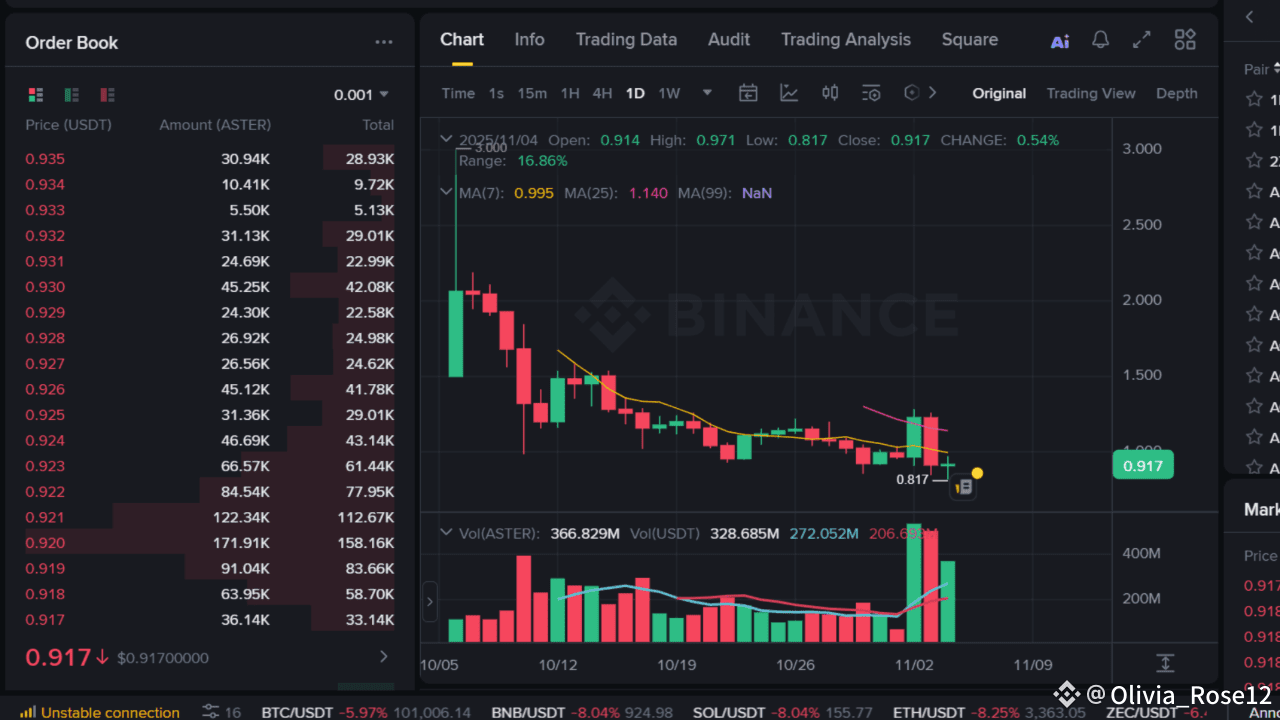Select the Time chart view option
The image size is (1280, 720).
[x=458, y=93]
